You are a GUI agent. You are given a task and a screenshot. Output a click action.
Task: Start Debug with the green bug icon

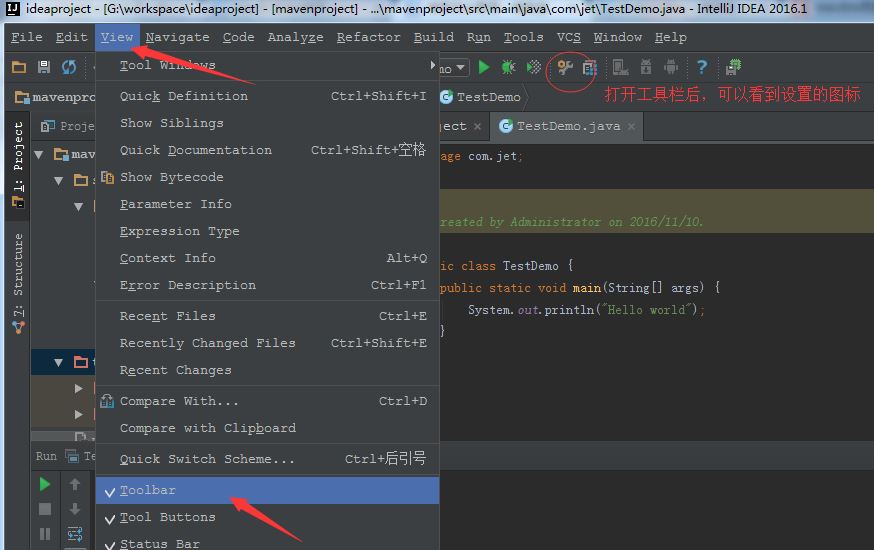pos(508,67)
